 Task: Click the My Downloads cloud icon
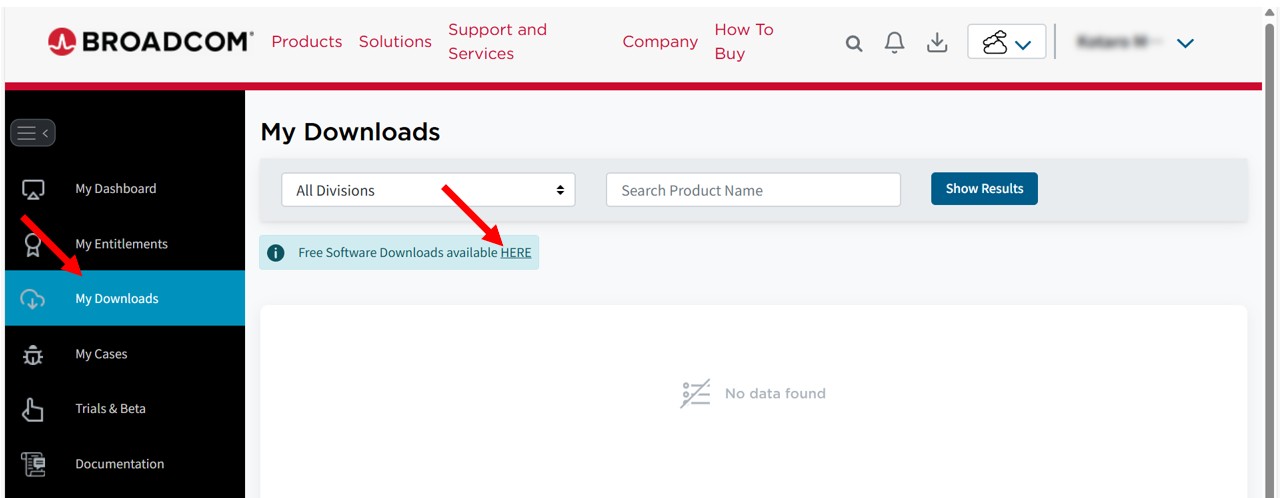[33, 299]
